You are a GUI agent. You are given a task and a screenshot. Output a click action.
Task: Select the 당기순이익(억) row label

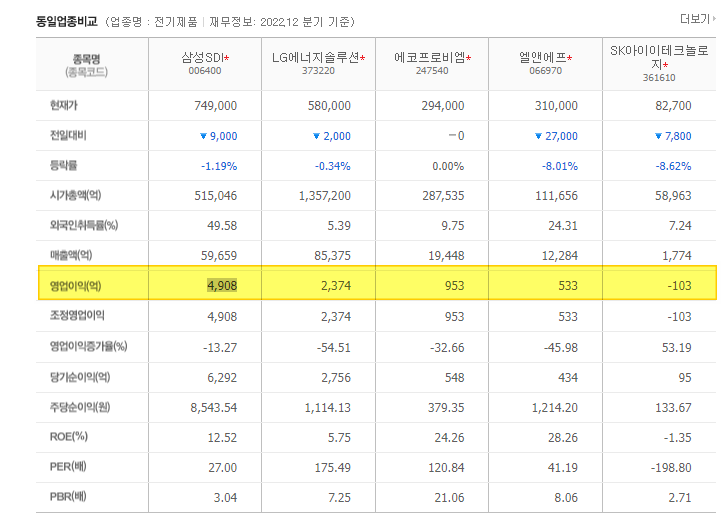[80, 377]
